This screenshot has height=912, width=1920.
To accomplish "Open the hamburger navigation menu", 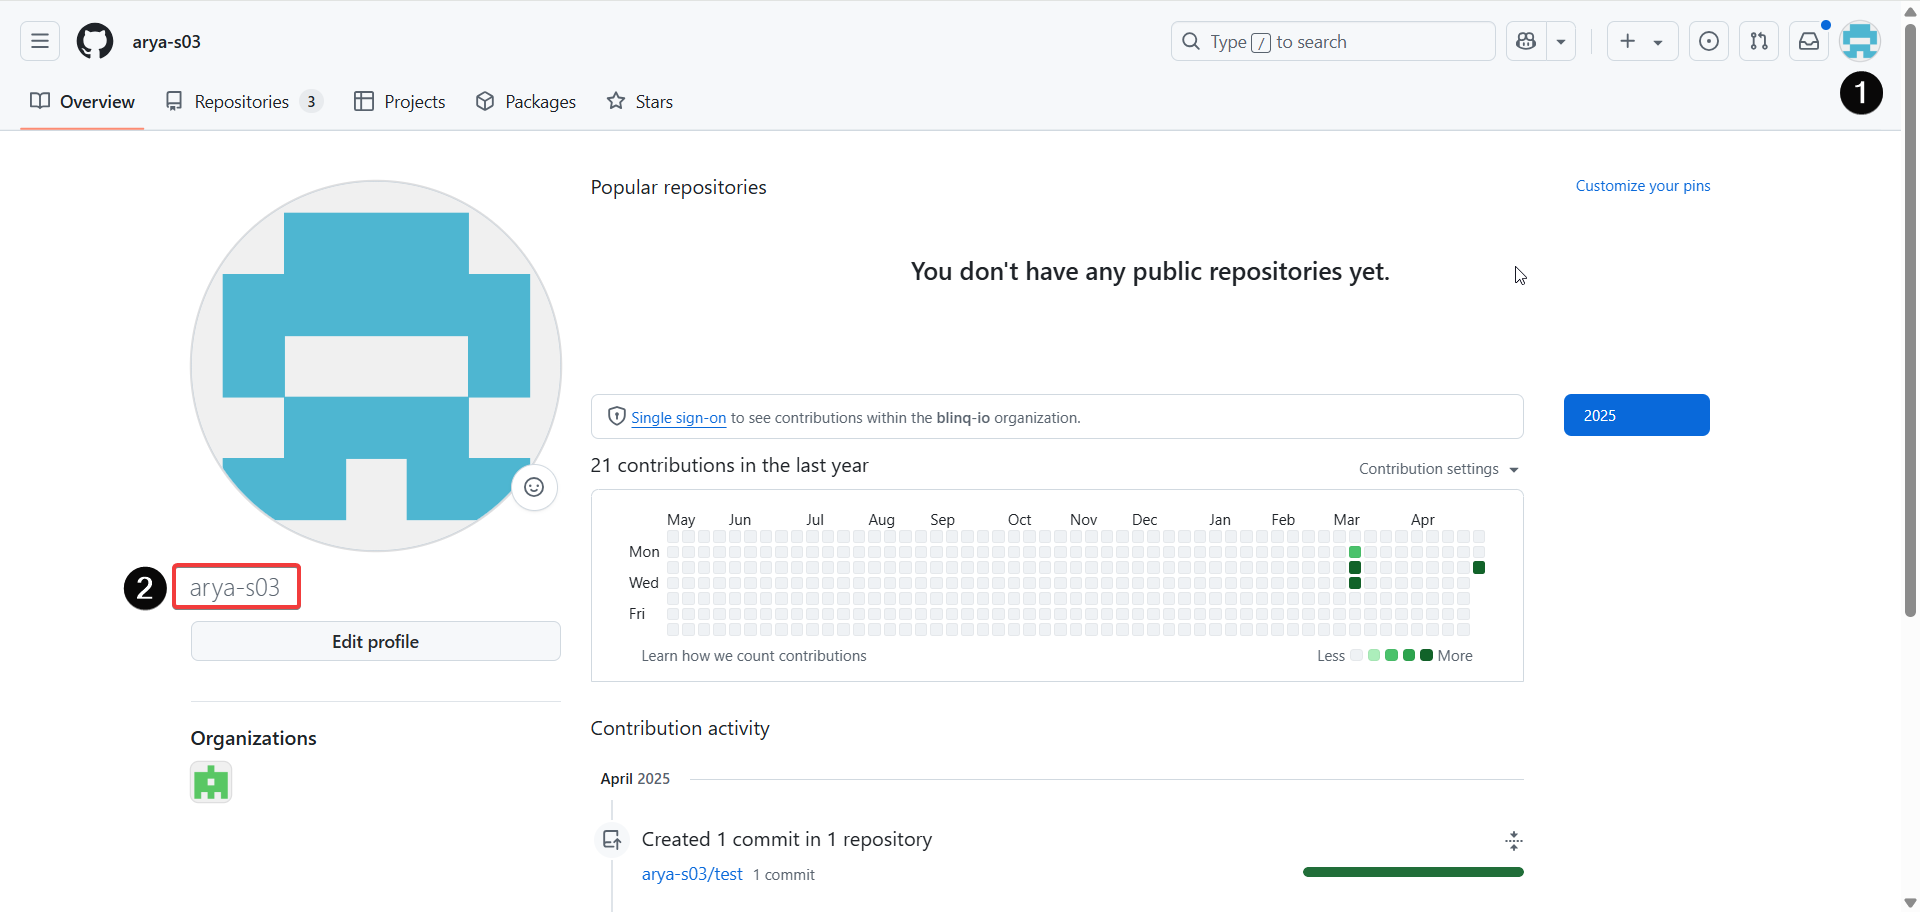I will [38, 41].
